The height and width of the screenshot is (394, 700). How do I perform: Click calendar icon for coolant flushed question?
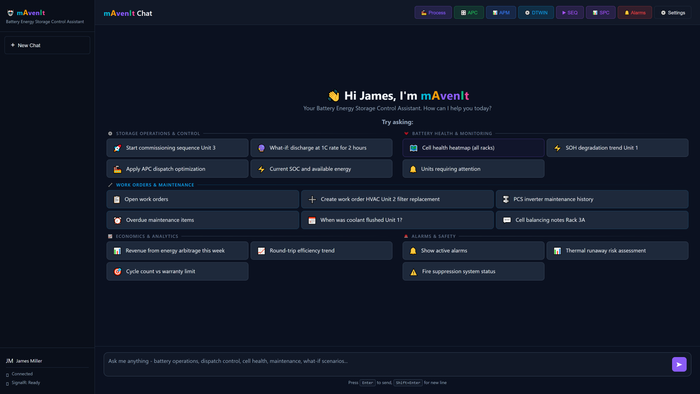click(x=312, y=220)
